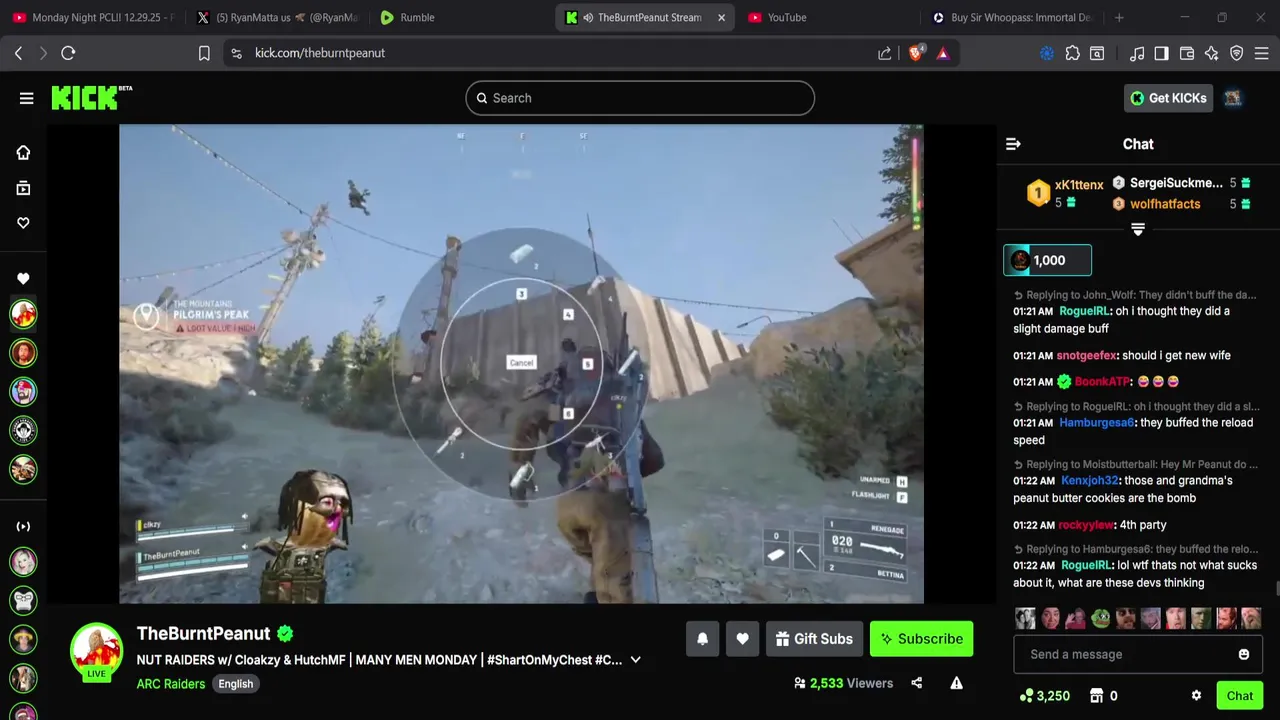
Task: Switch to Buy Sir Whoopass tab
Action: tap(1011, 17)
